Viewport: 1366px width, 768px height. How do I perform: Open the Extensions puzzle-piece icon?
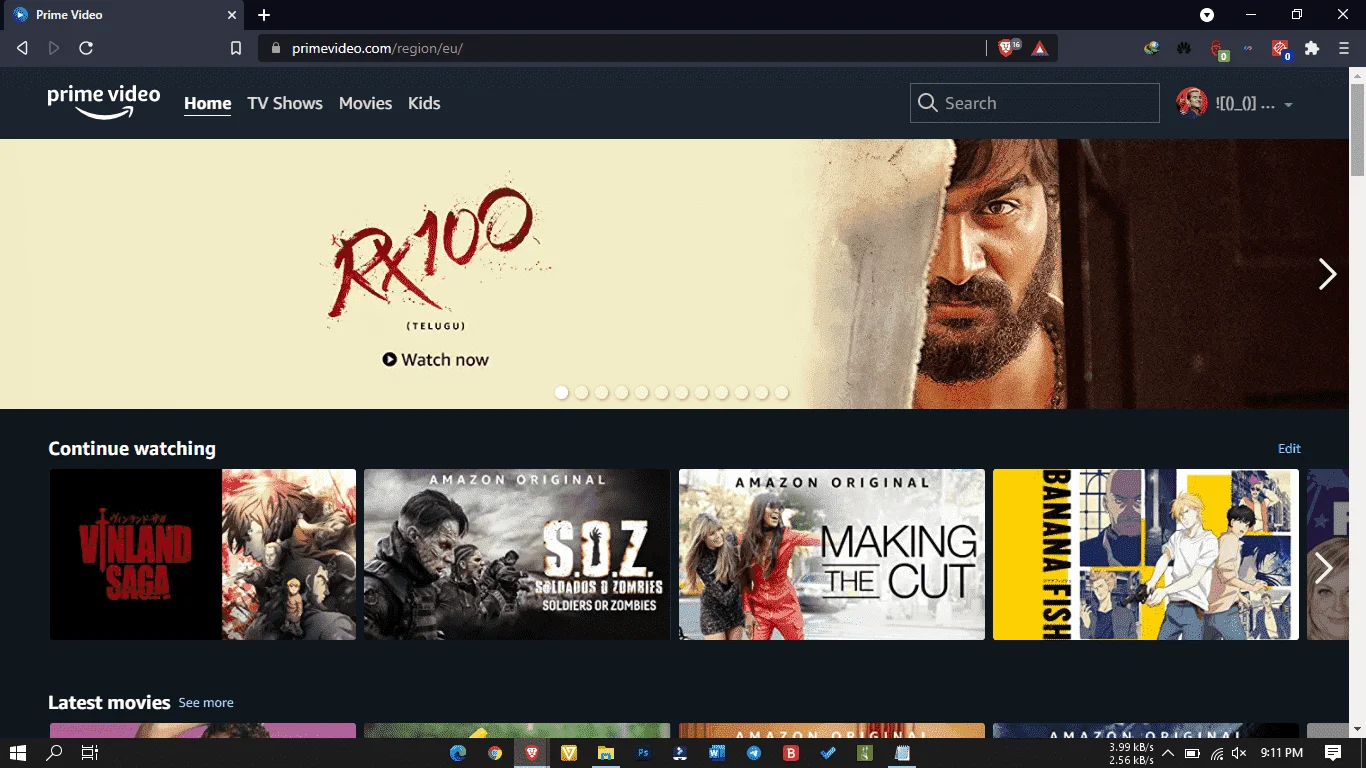(1312, 48)
